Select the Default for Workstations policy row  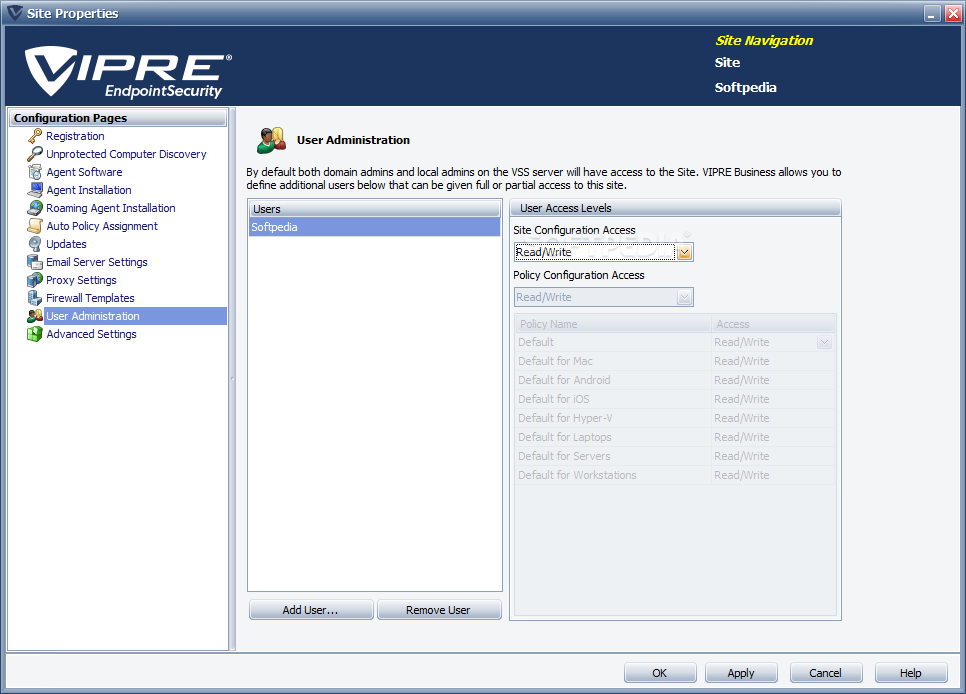point(675,475)
